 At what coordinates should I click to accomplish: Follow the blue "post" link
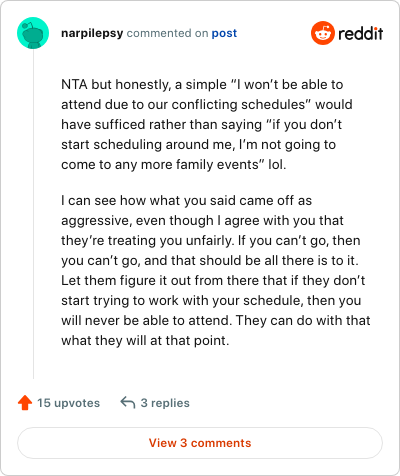(x=224, y=33)
